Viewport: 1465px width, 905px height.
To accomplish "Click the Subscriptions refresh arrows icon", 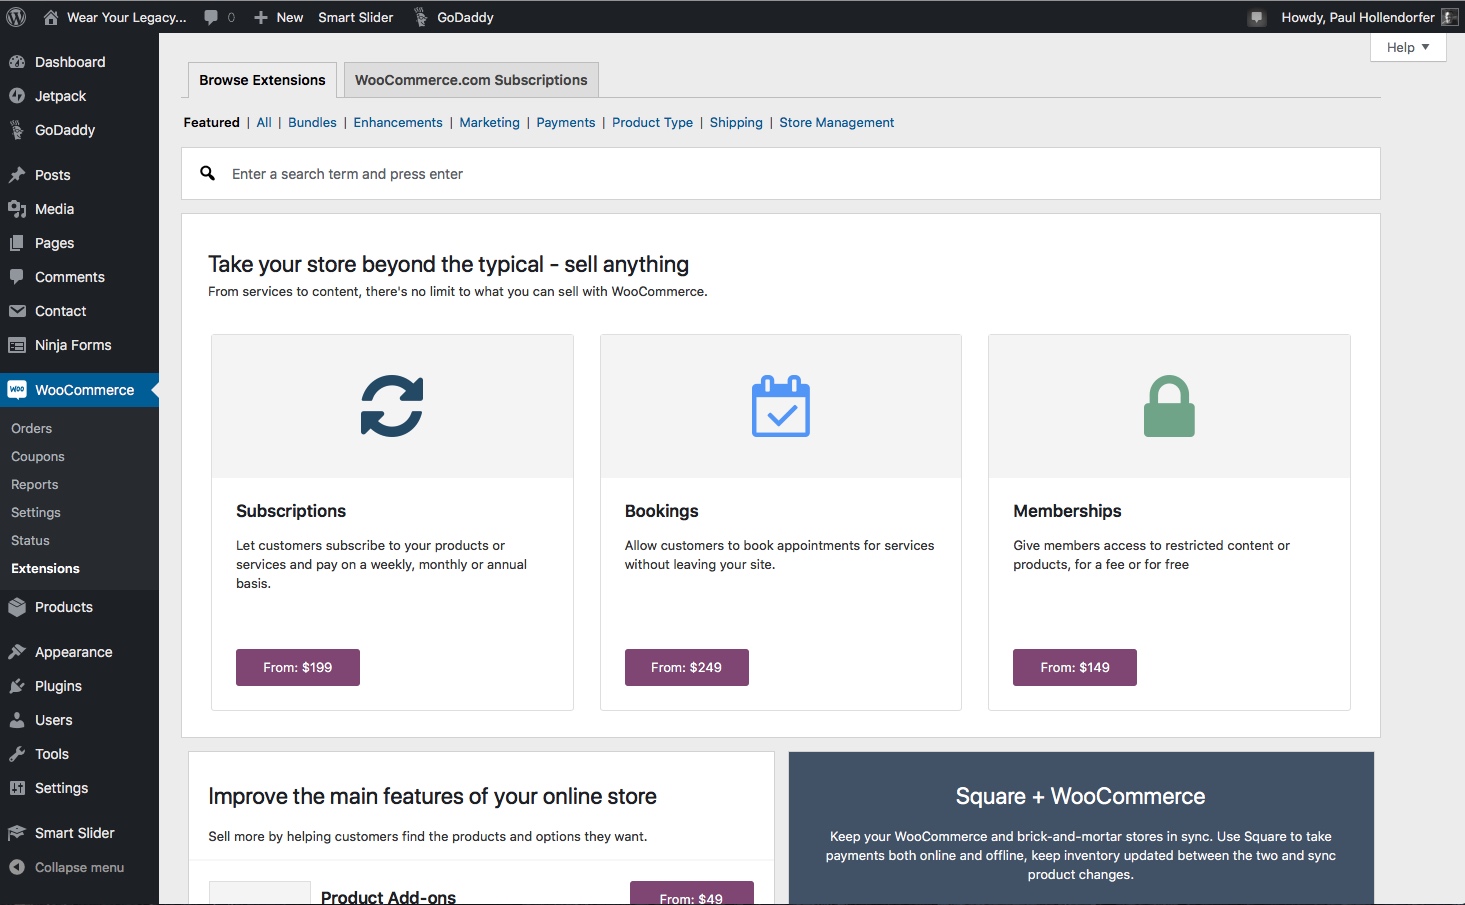I will tap(392, 406).
